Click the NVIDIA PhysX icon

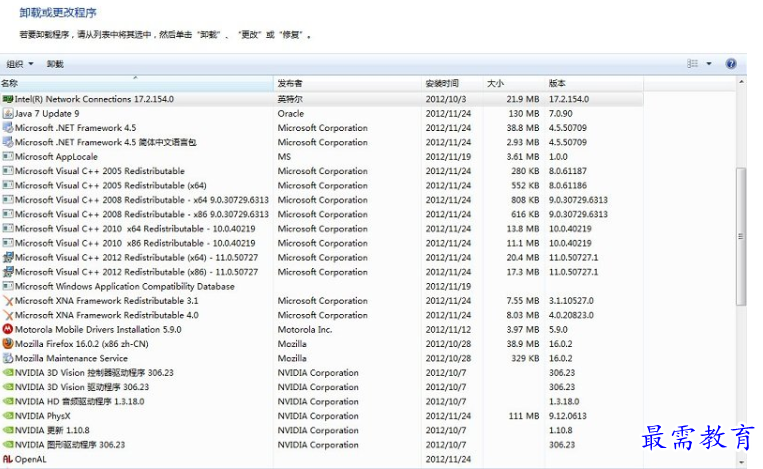coord(8,416)
